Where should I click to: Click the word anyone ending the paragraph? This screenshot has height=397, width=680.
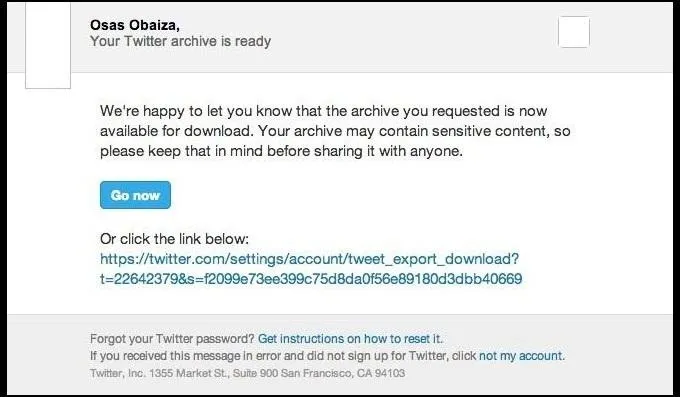tap(435, 151)
